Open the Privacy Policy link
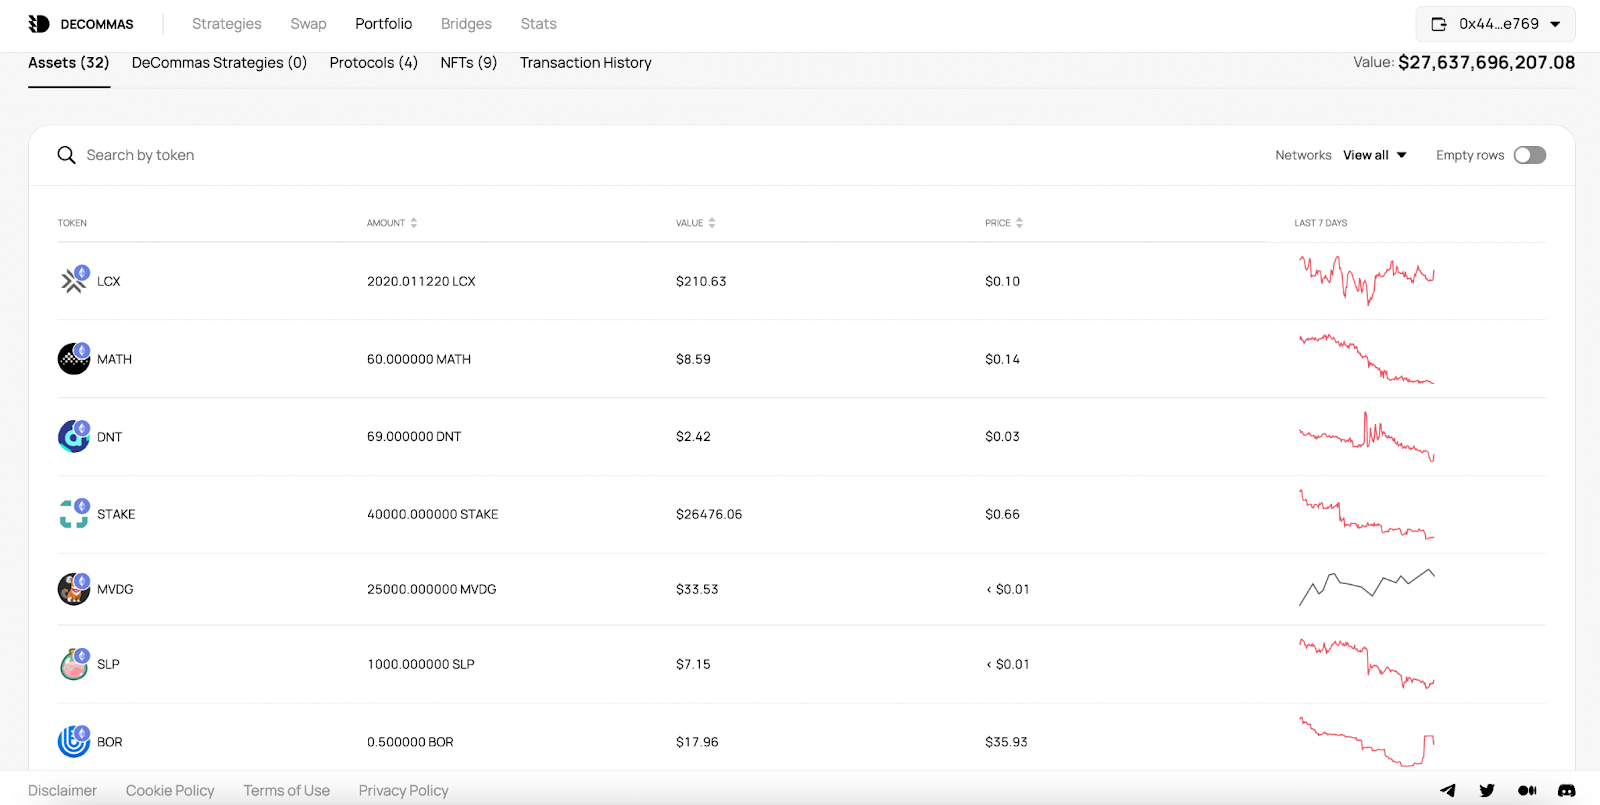 tap(403, 790)
